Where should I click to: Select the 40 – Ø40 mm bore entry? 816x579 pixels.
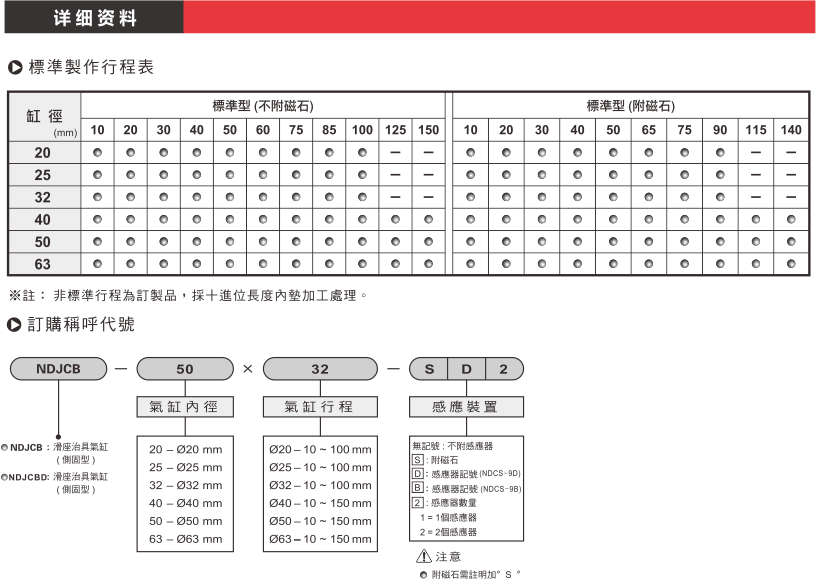pyautogui.click(x=185, y=503)
